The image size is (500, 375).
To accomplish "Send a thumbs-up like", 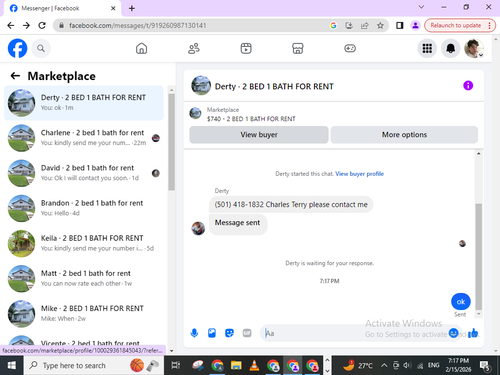I will 473,333.
